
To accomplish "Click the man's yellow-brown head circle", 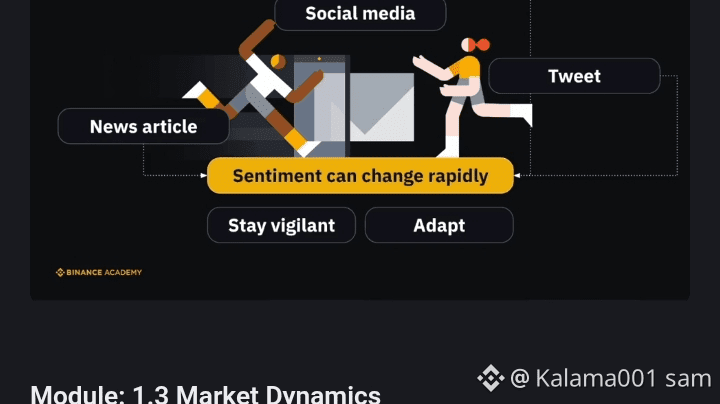I will click(x=278, y=62).
